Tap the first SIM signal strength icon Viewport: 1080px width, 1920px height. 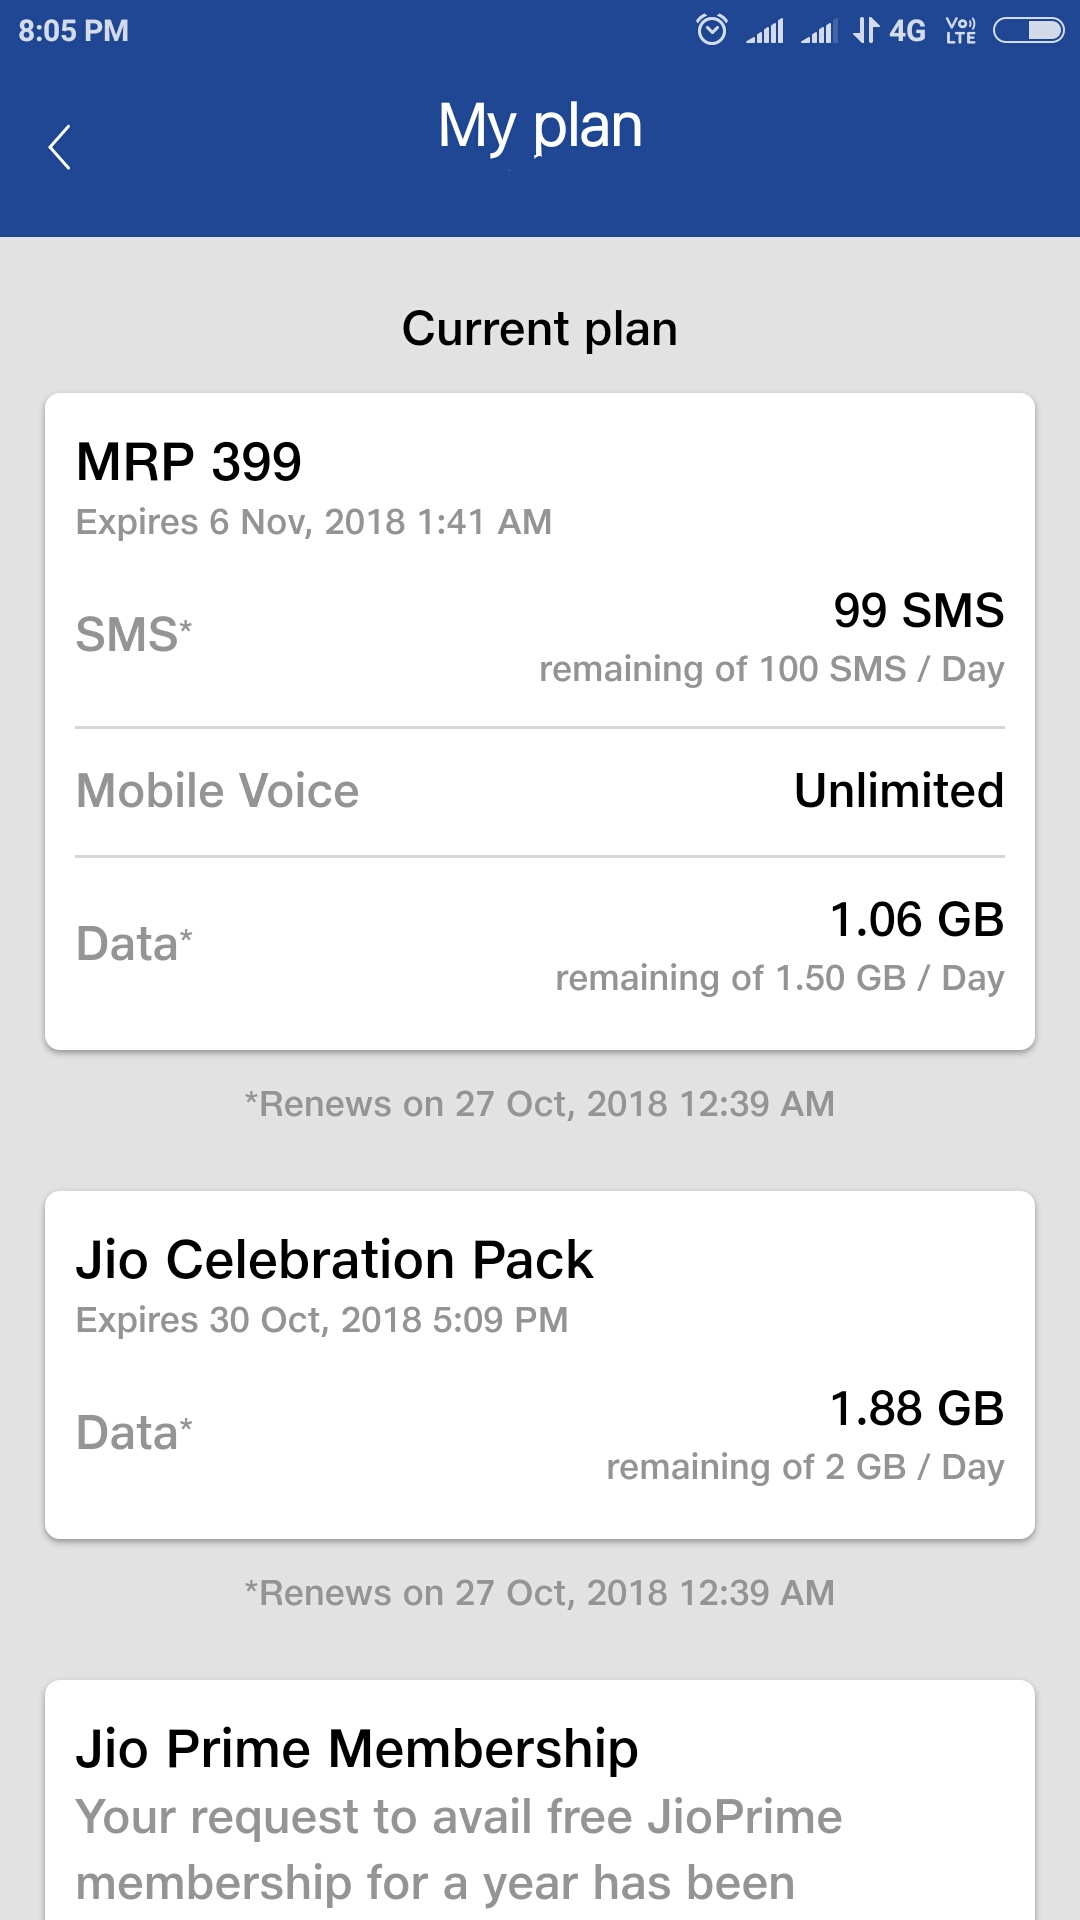(765, 32)
